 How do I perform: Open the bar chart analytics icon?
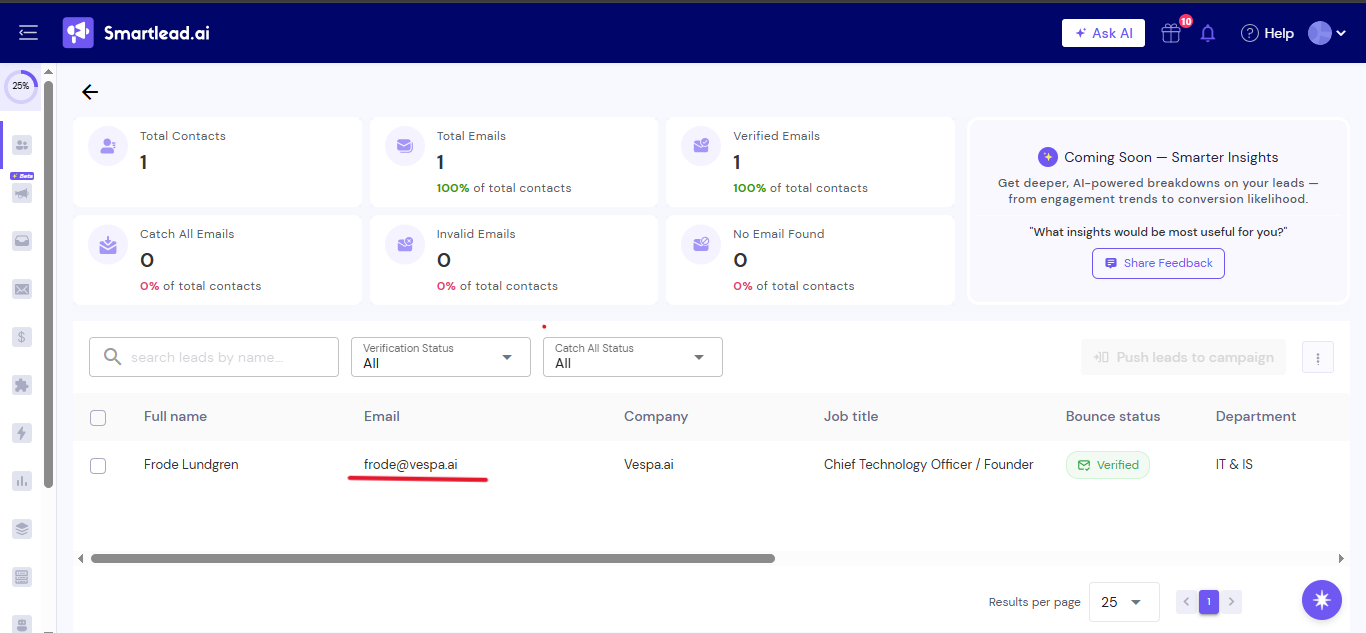[x=22, y=481]
